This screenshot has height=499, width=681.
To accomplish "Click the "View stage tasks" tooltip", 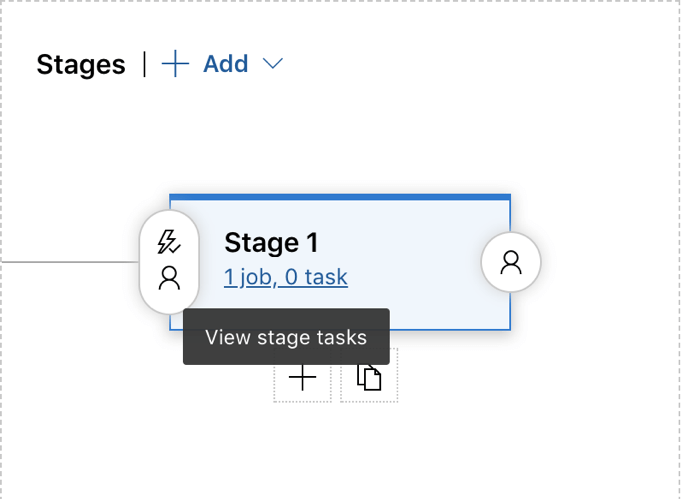I will pos(286,337).
